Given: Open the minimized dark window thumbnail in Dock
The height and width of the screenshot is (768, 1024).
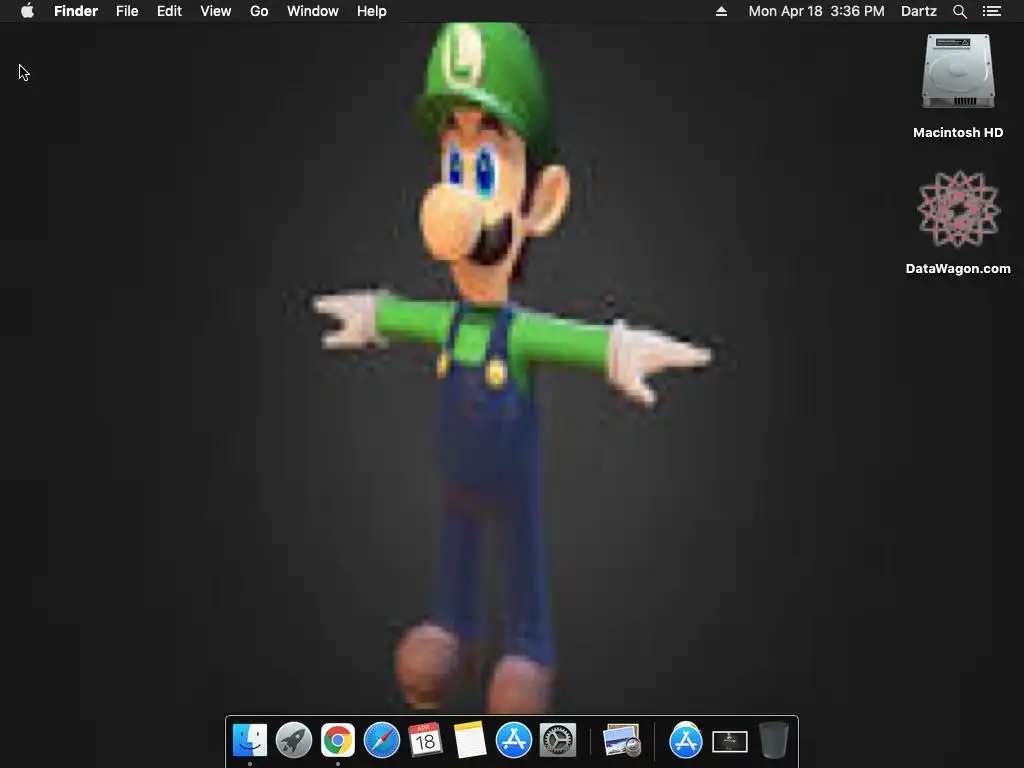Looking at the screenshot, I should pos(729,742).
